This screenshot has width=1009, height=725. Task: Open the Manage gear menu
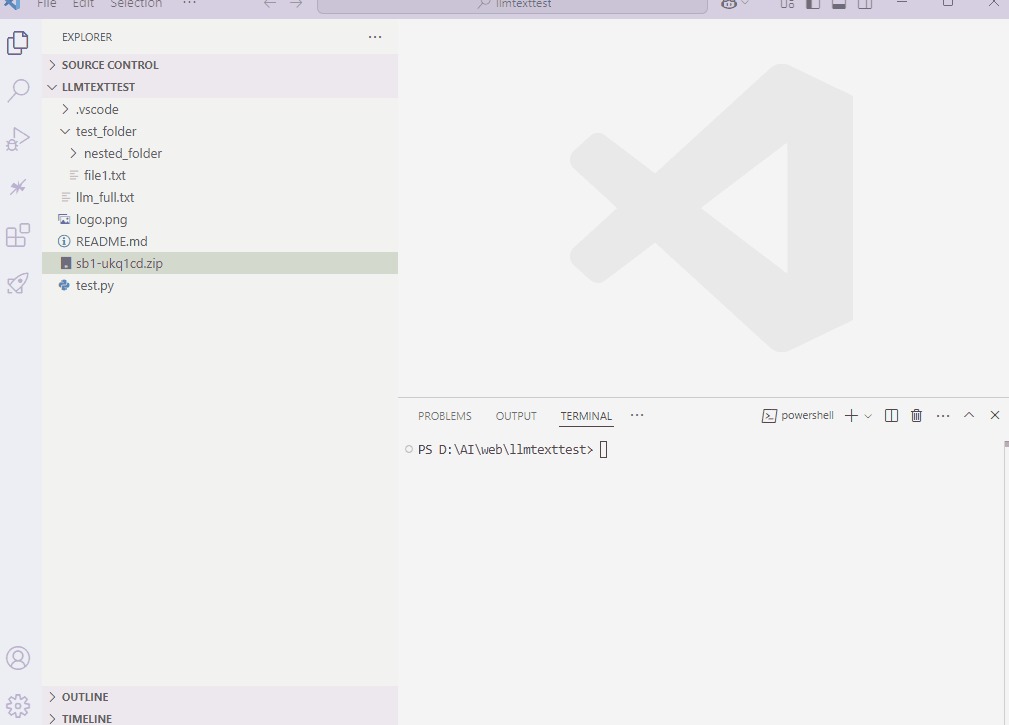click(18, 706)
